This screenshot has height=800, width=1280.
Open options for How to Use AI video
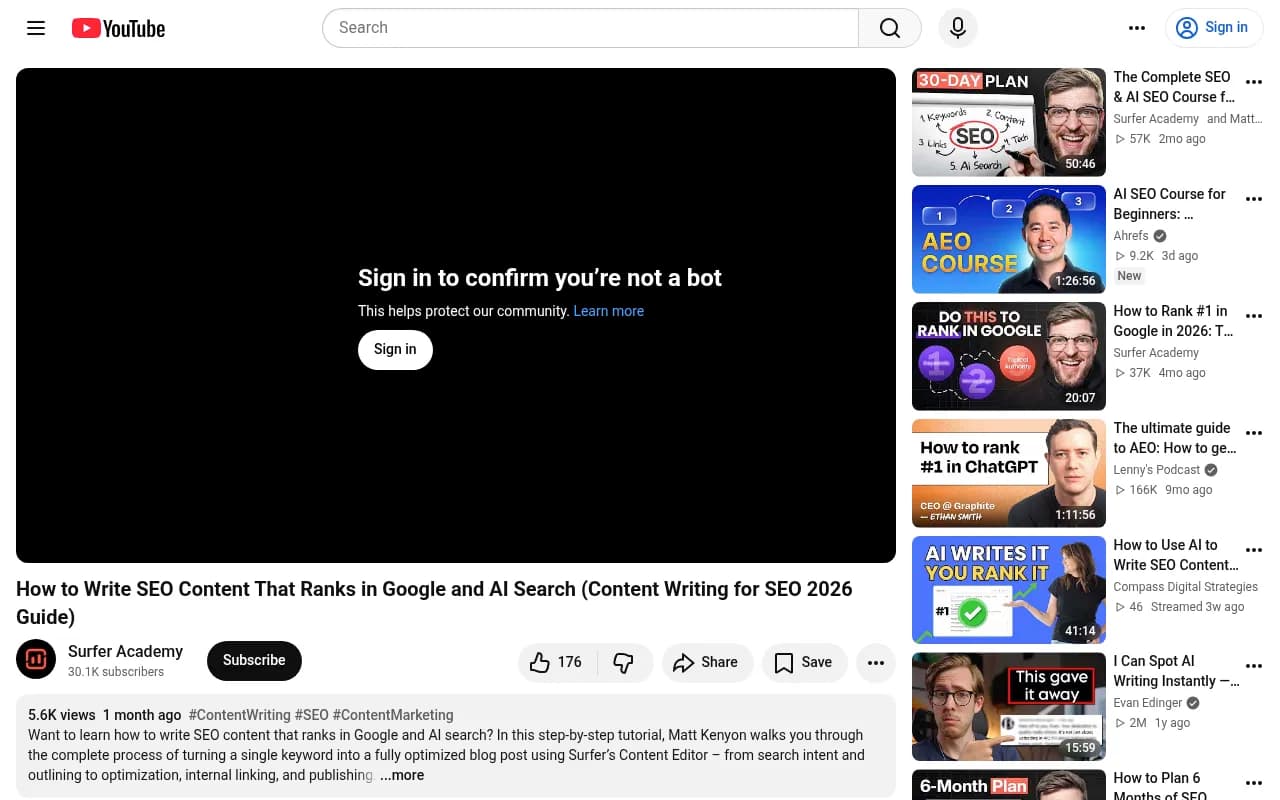click(1253, 550)
